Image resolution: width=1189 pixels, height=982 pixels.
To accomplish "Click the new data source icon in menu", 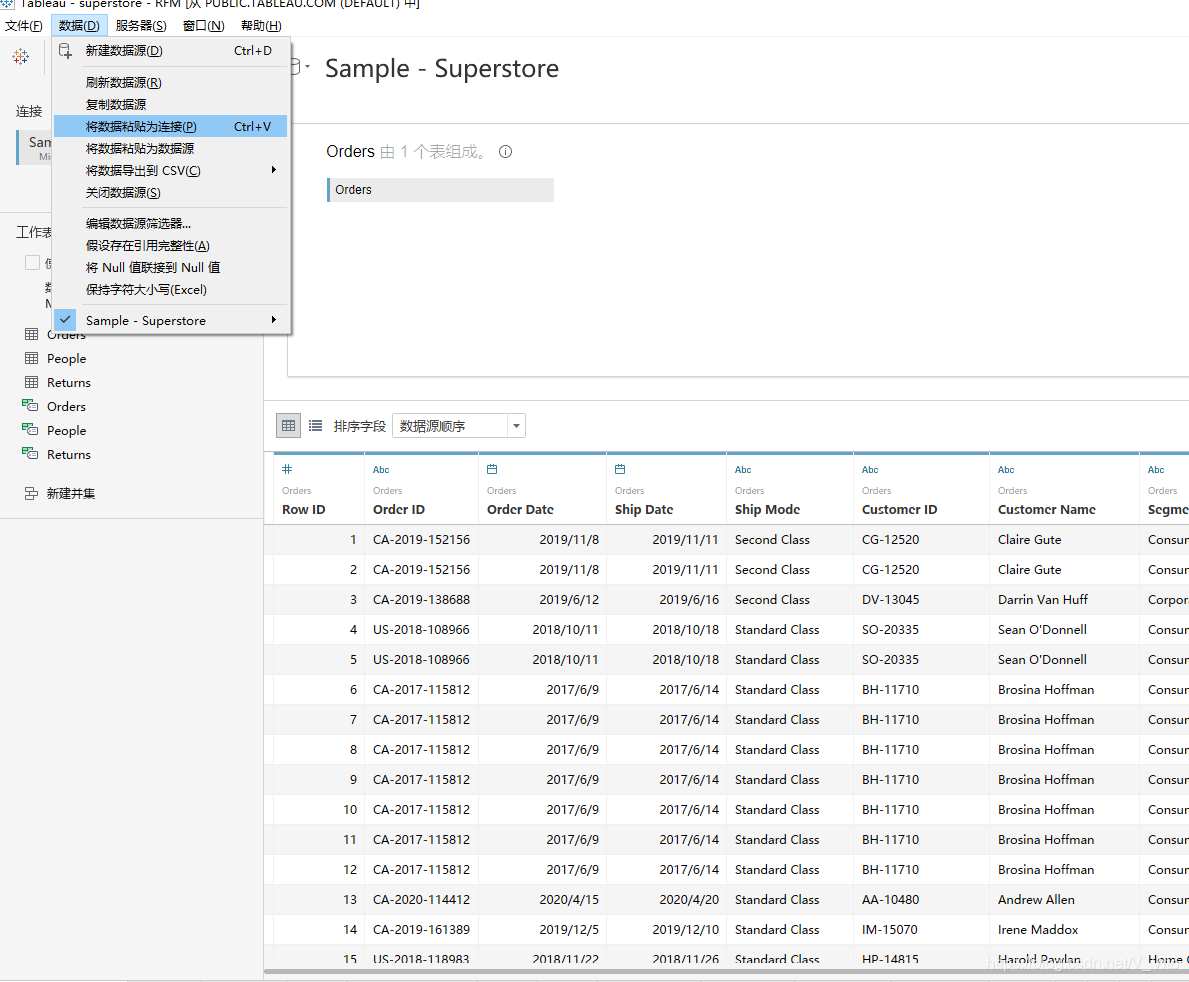I will coord(66,51).
